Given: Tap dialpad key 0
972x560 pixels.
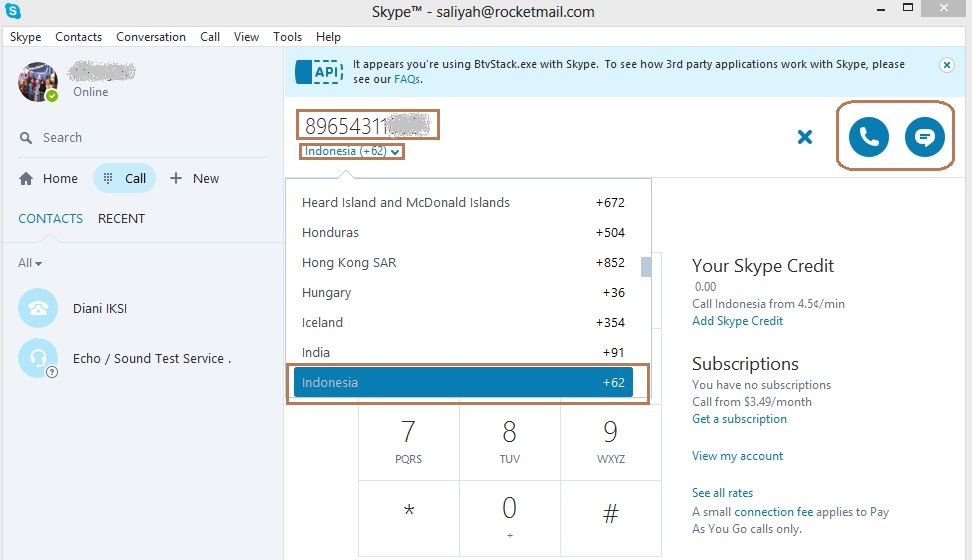Looking at the screenshot, I should 510,518.
